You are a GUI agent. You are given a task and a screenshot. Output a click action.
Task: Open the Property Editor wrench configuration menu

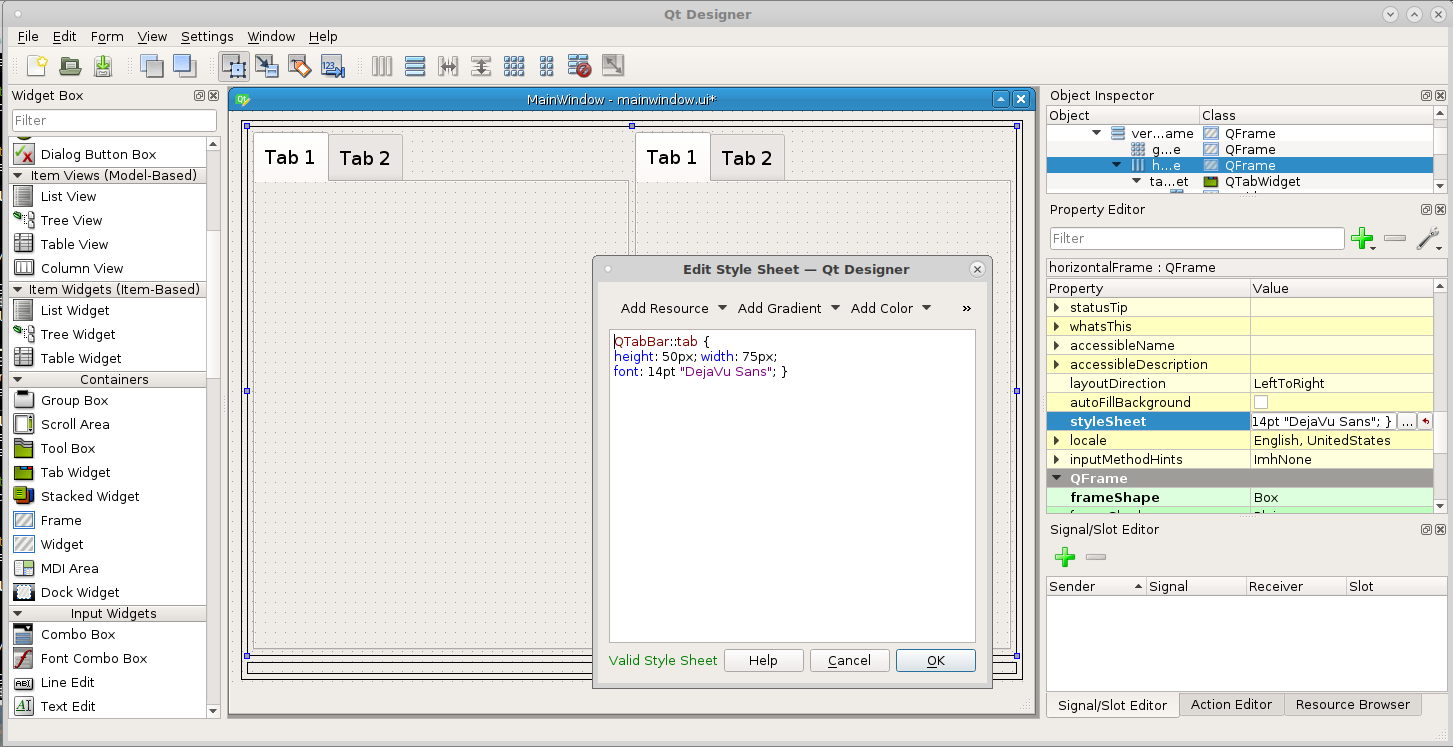(x=1429, y=238)
